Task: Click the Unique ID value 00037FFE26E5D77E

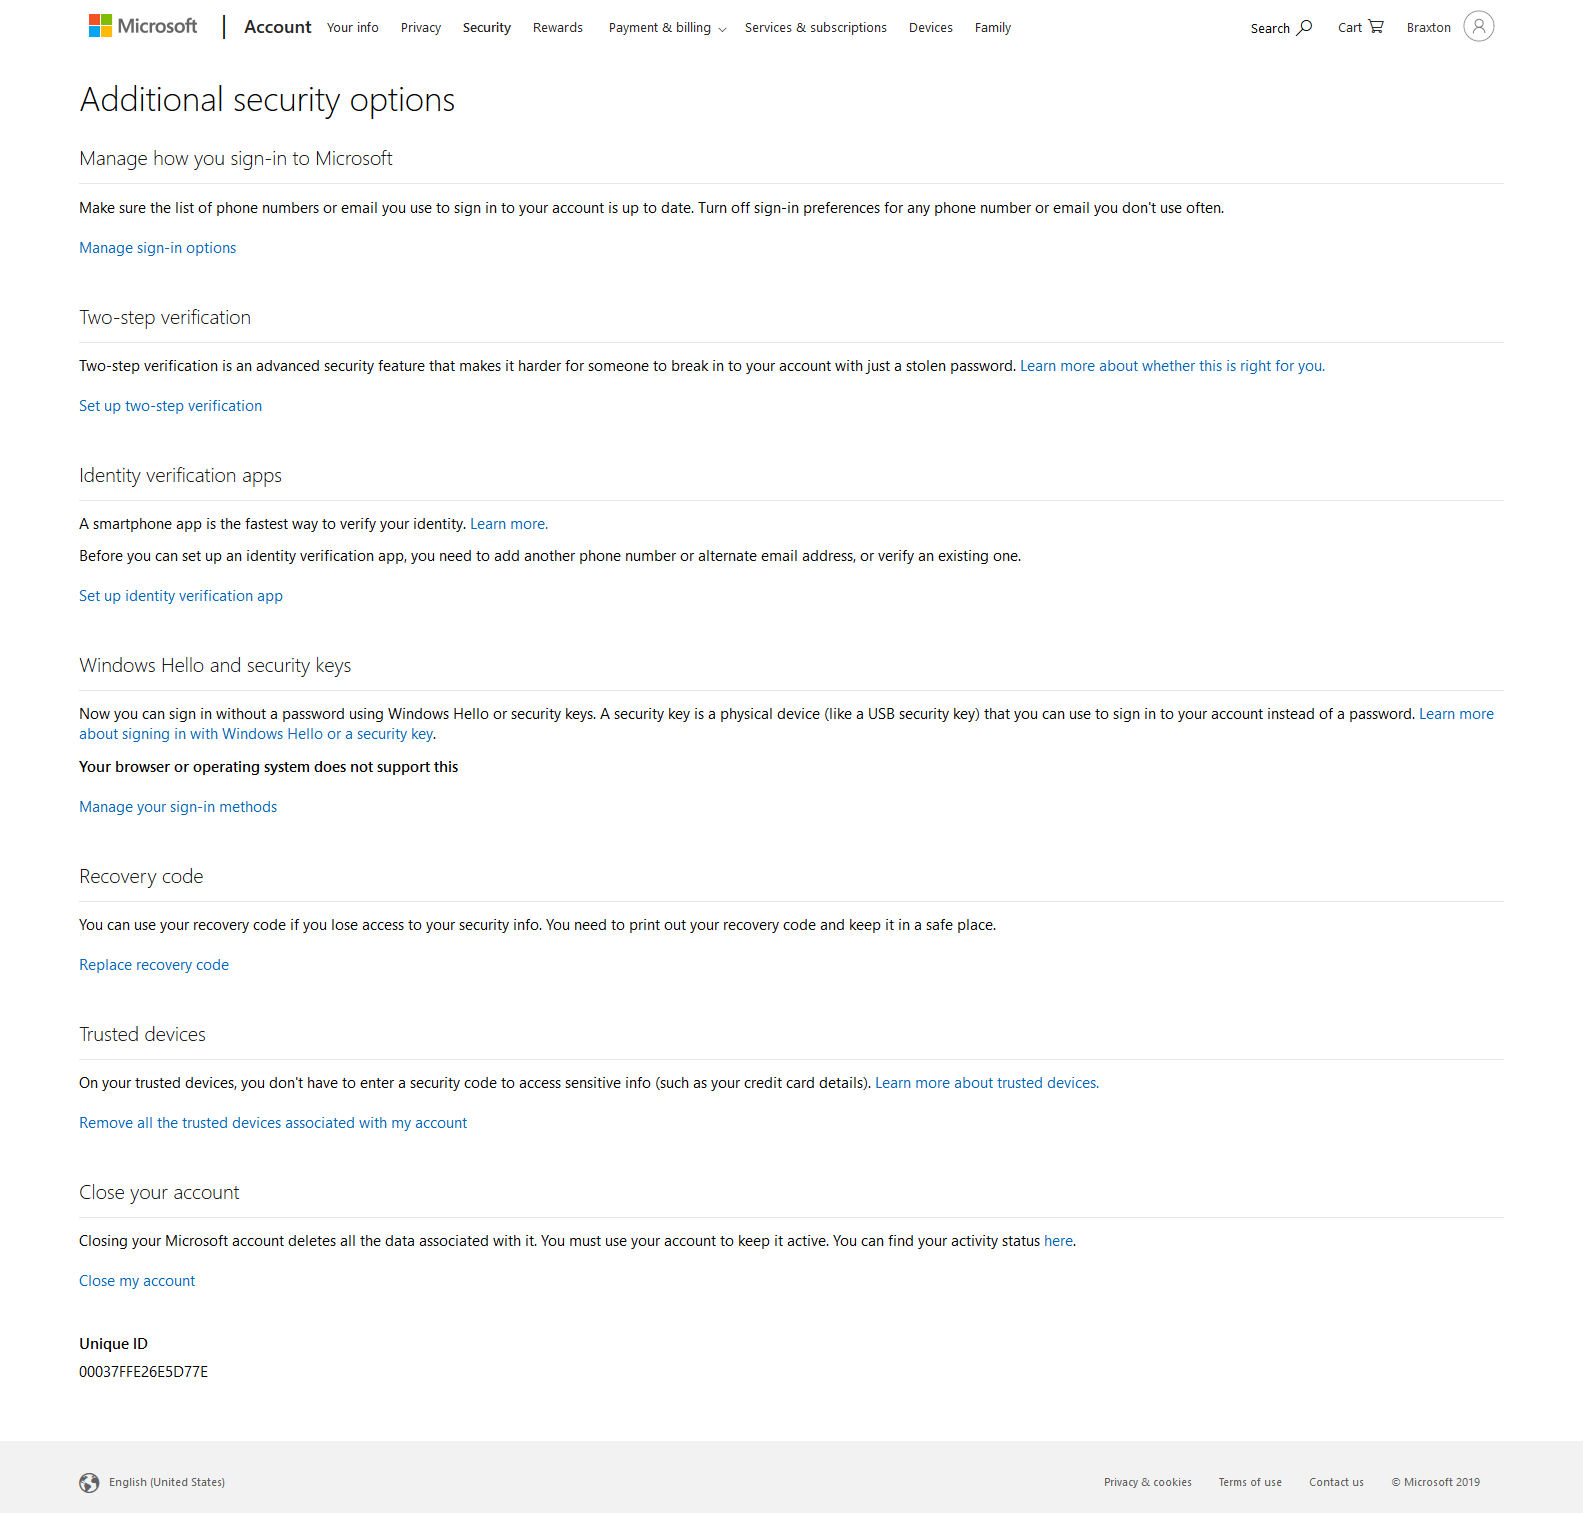Action: coord(144,1372)
